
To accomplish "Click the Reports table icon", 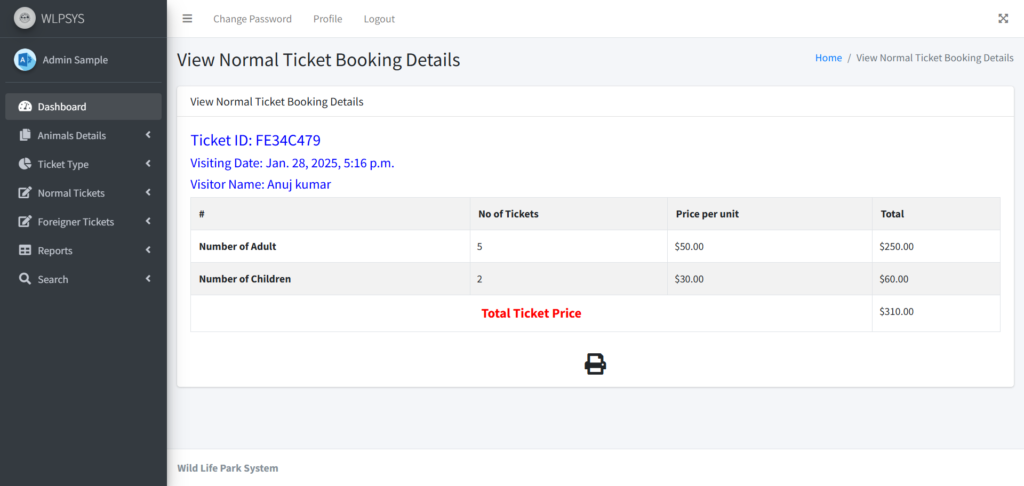I will coord(25,250).
